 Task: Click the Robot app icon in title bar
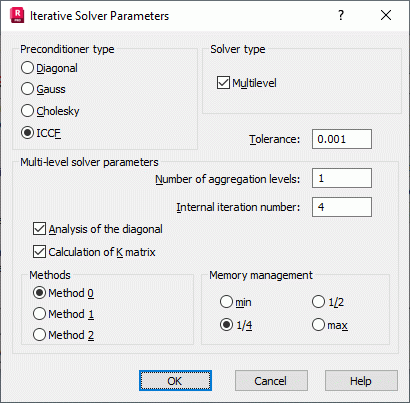(17, 16)
